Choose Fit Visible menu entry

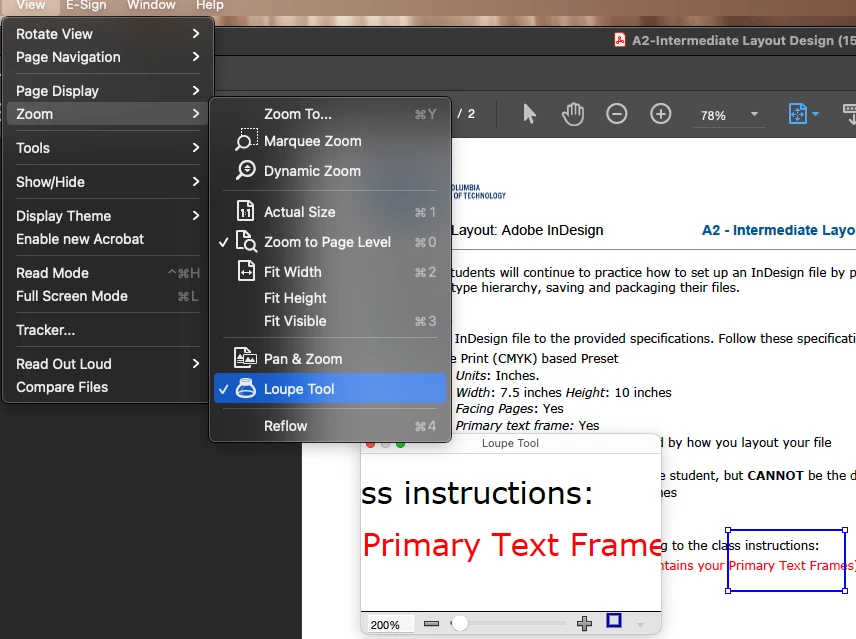[330, 321]
